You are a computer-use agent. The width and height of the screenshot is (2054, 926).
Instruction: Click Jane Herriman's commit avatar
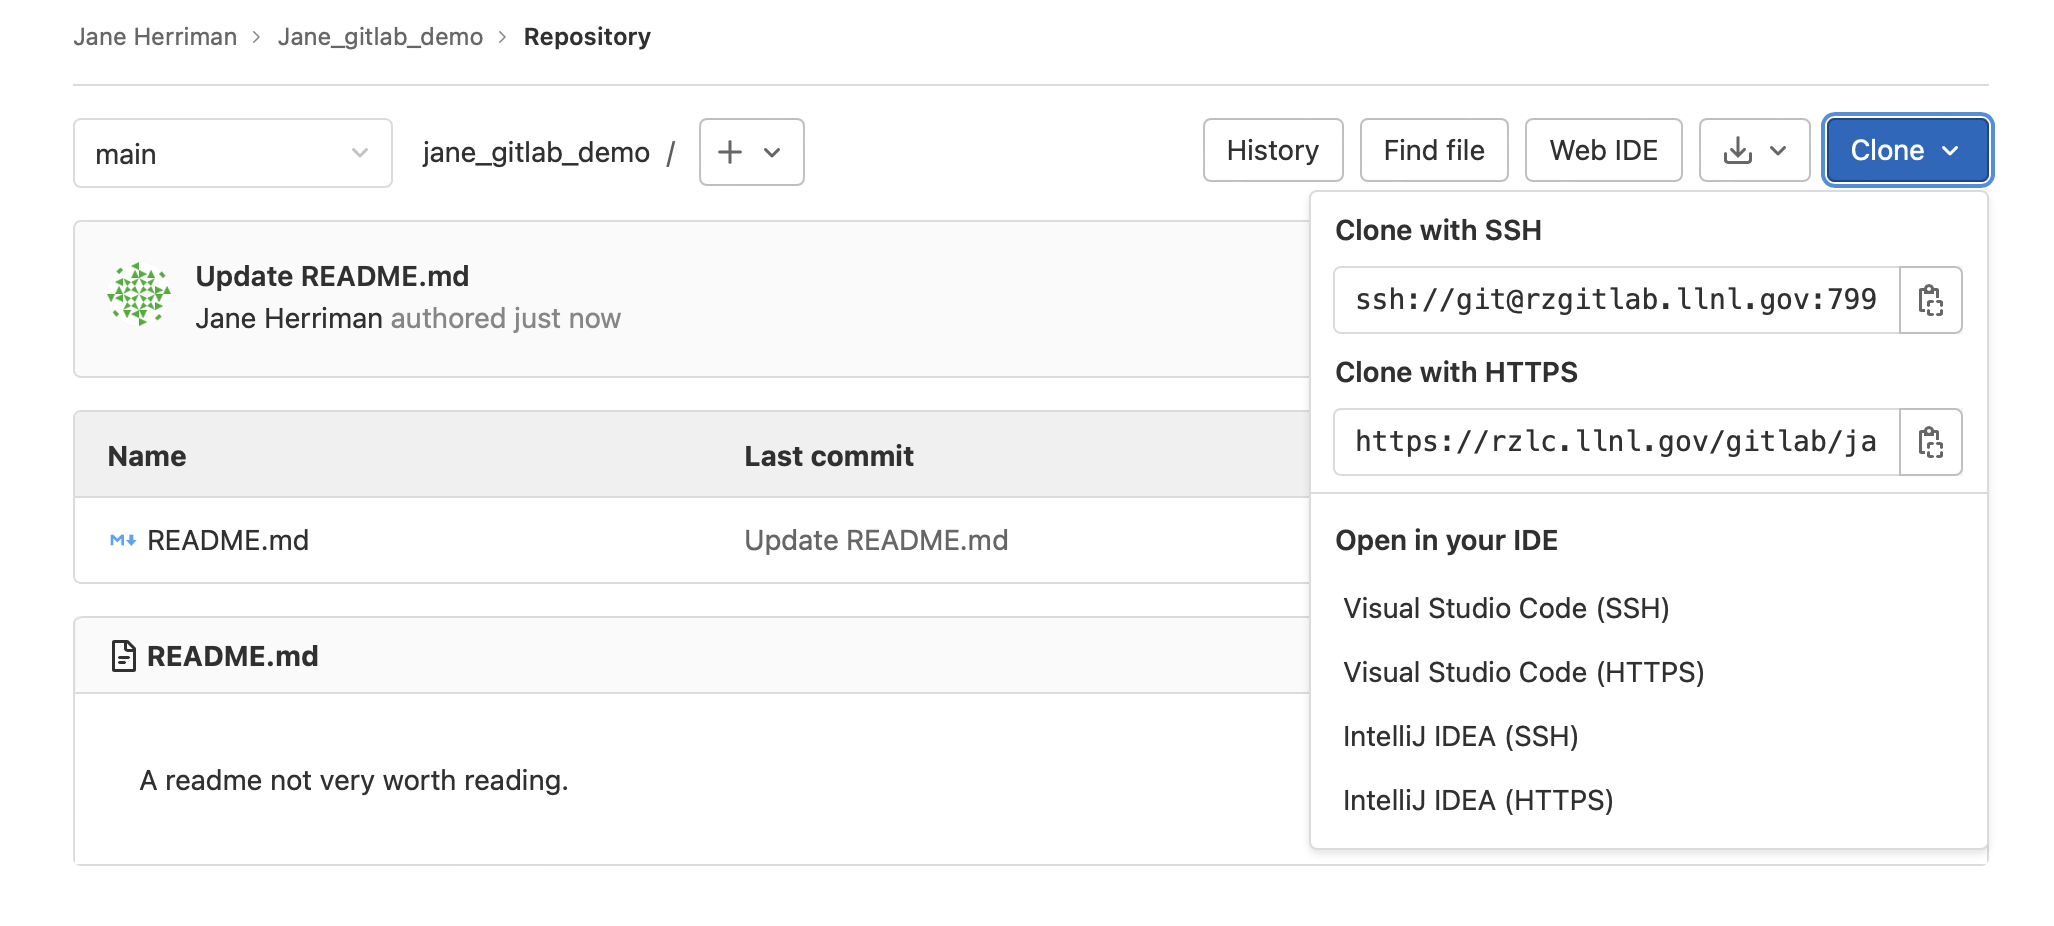click(139, 295)
